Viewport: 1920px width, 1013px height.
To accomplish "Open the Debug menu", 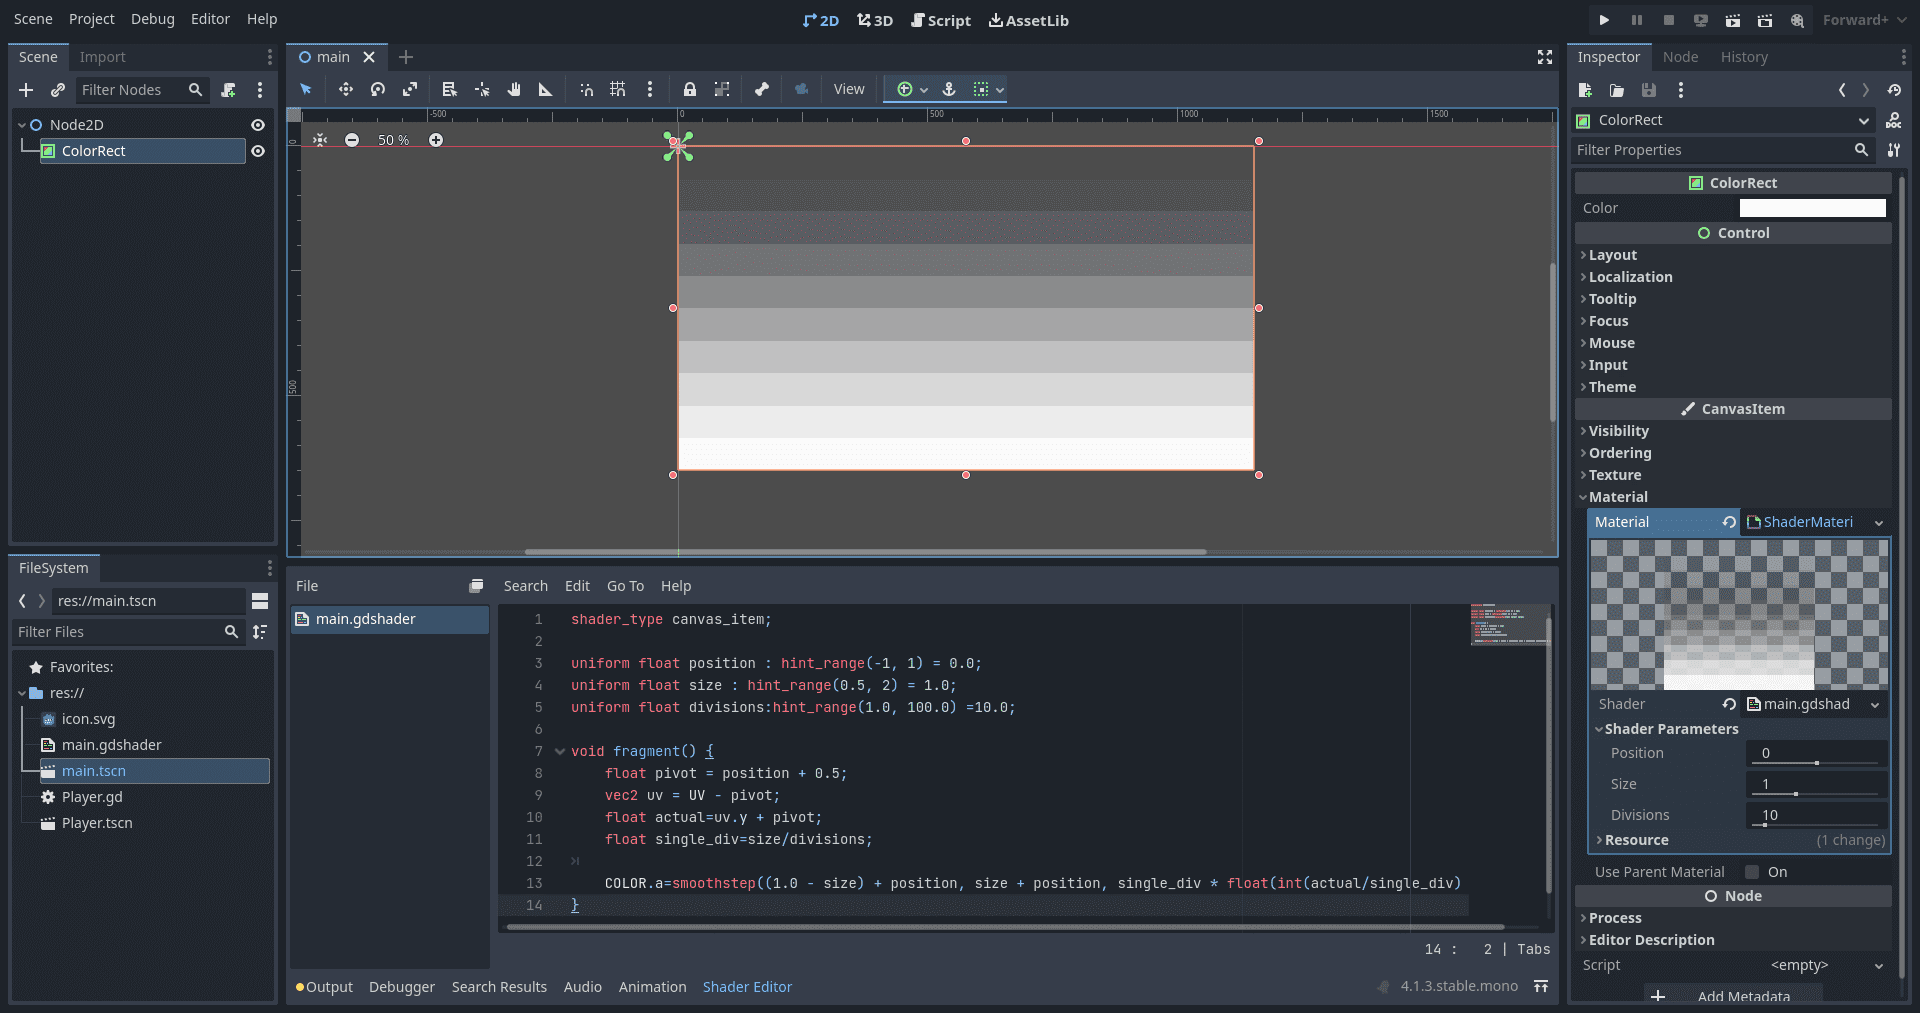I will pos(152,18).
